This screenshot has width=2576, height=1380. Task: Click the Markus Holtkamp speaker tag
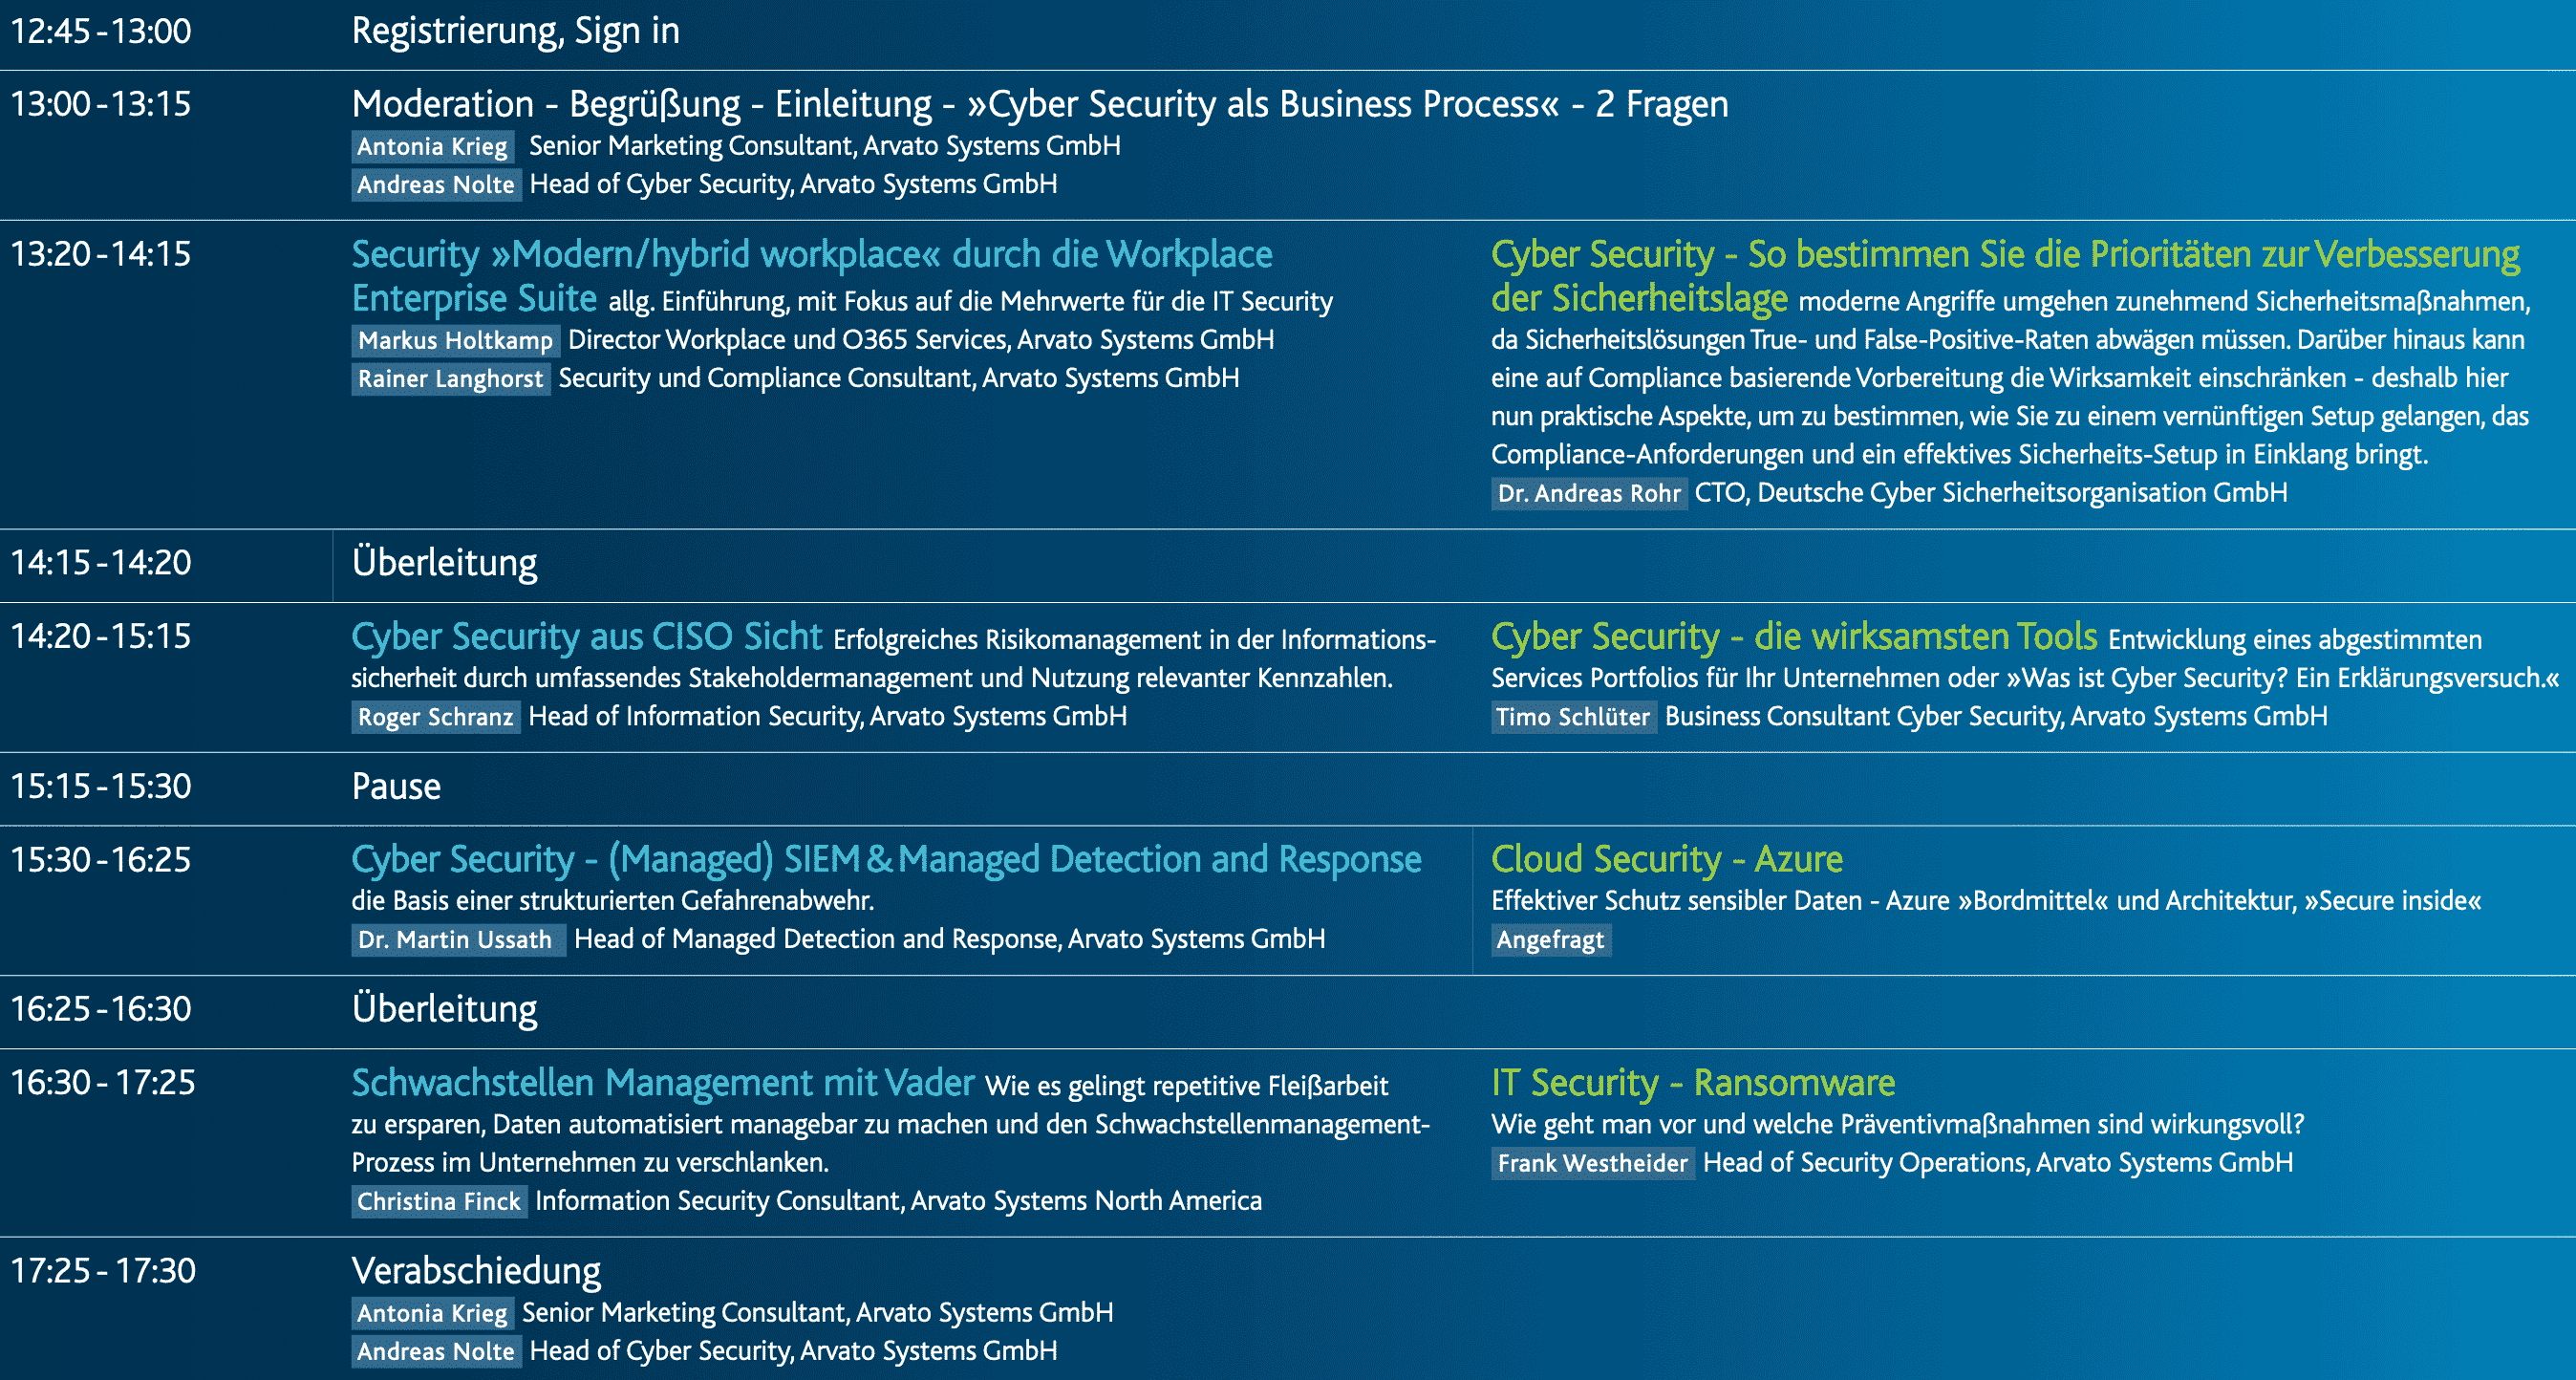click(455, 340)
